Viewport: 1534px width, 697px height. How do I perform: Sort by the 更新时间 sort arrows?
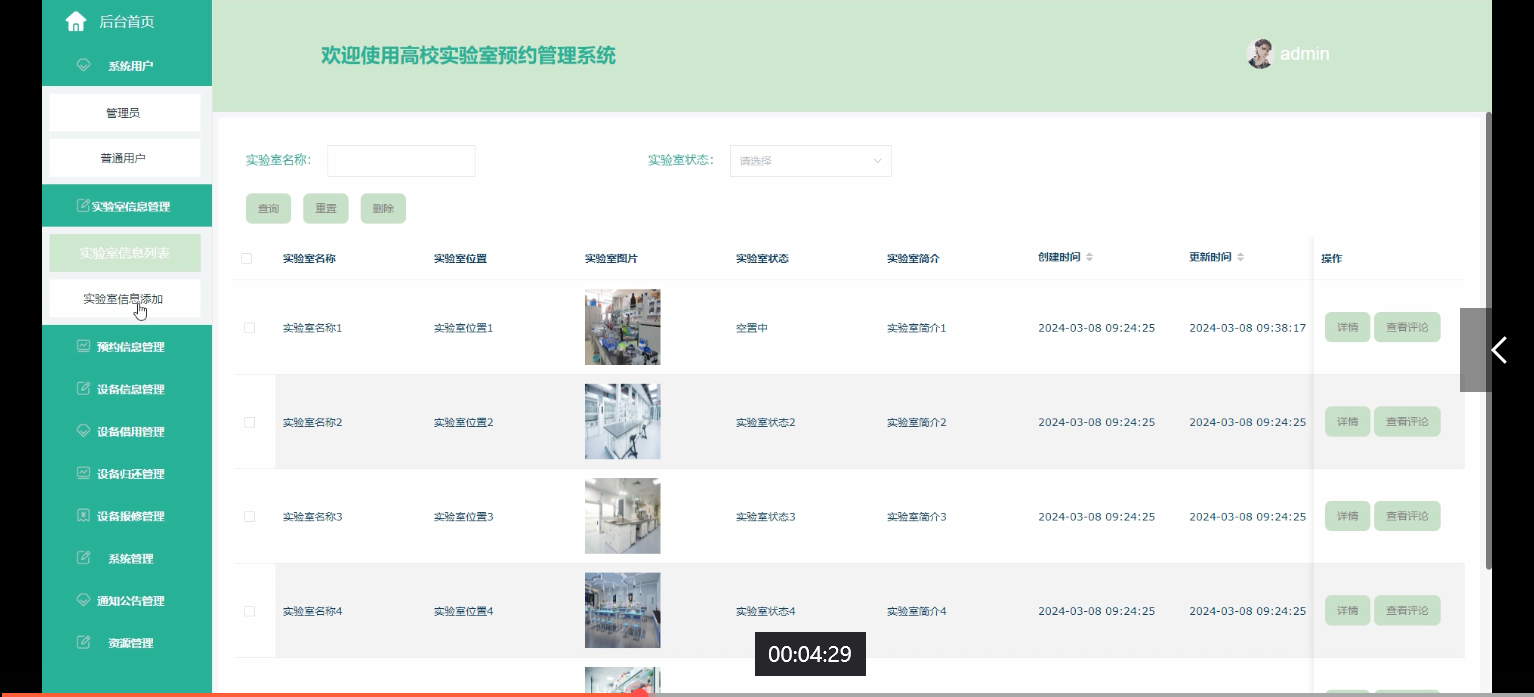pos(1241,258)
